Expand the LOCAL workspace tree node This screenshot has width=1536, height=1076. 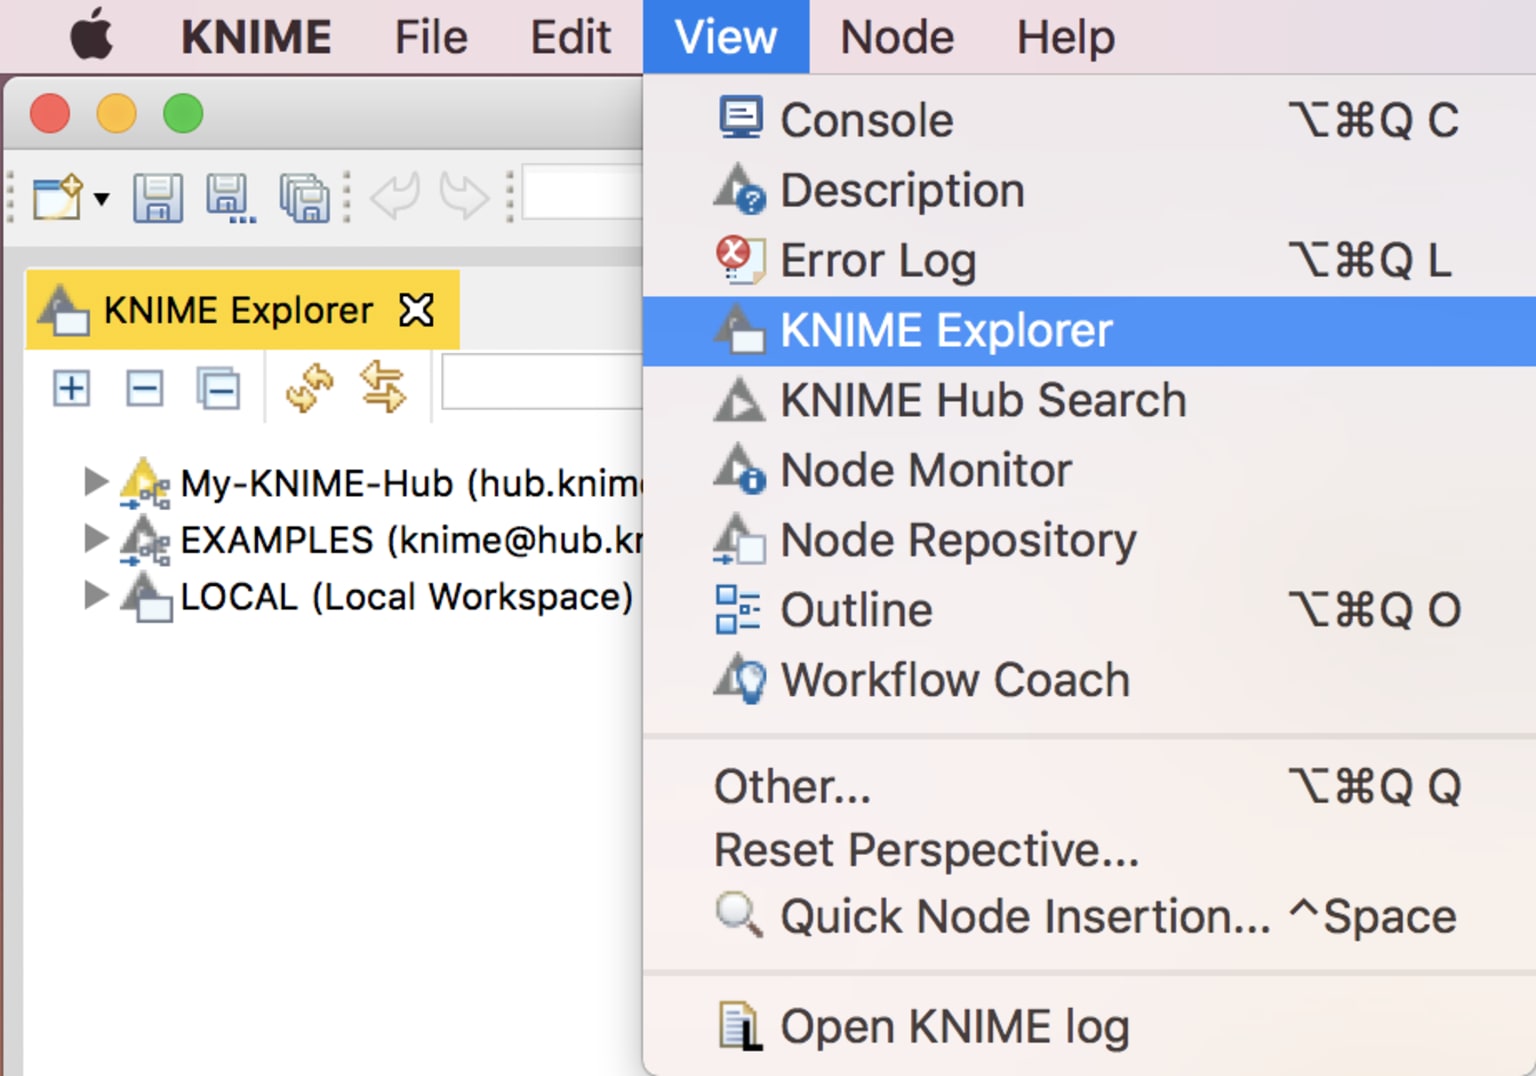click(95, 596)
